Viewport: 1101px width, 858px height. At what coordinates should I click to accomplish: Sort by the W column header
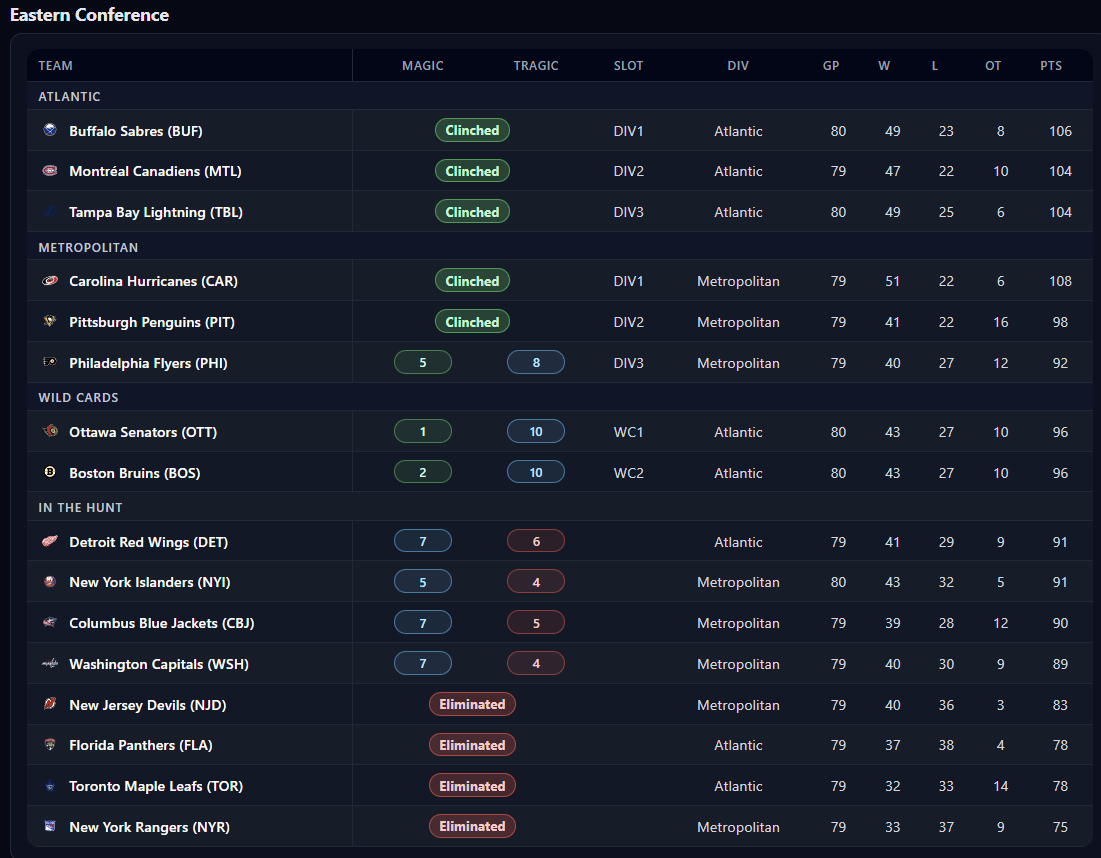pos(884,65)
